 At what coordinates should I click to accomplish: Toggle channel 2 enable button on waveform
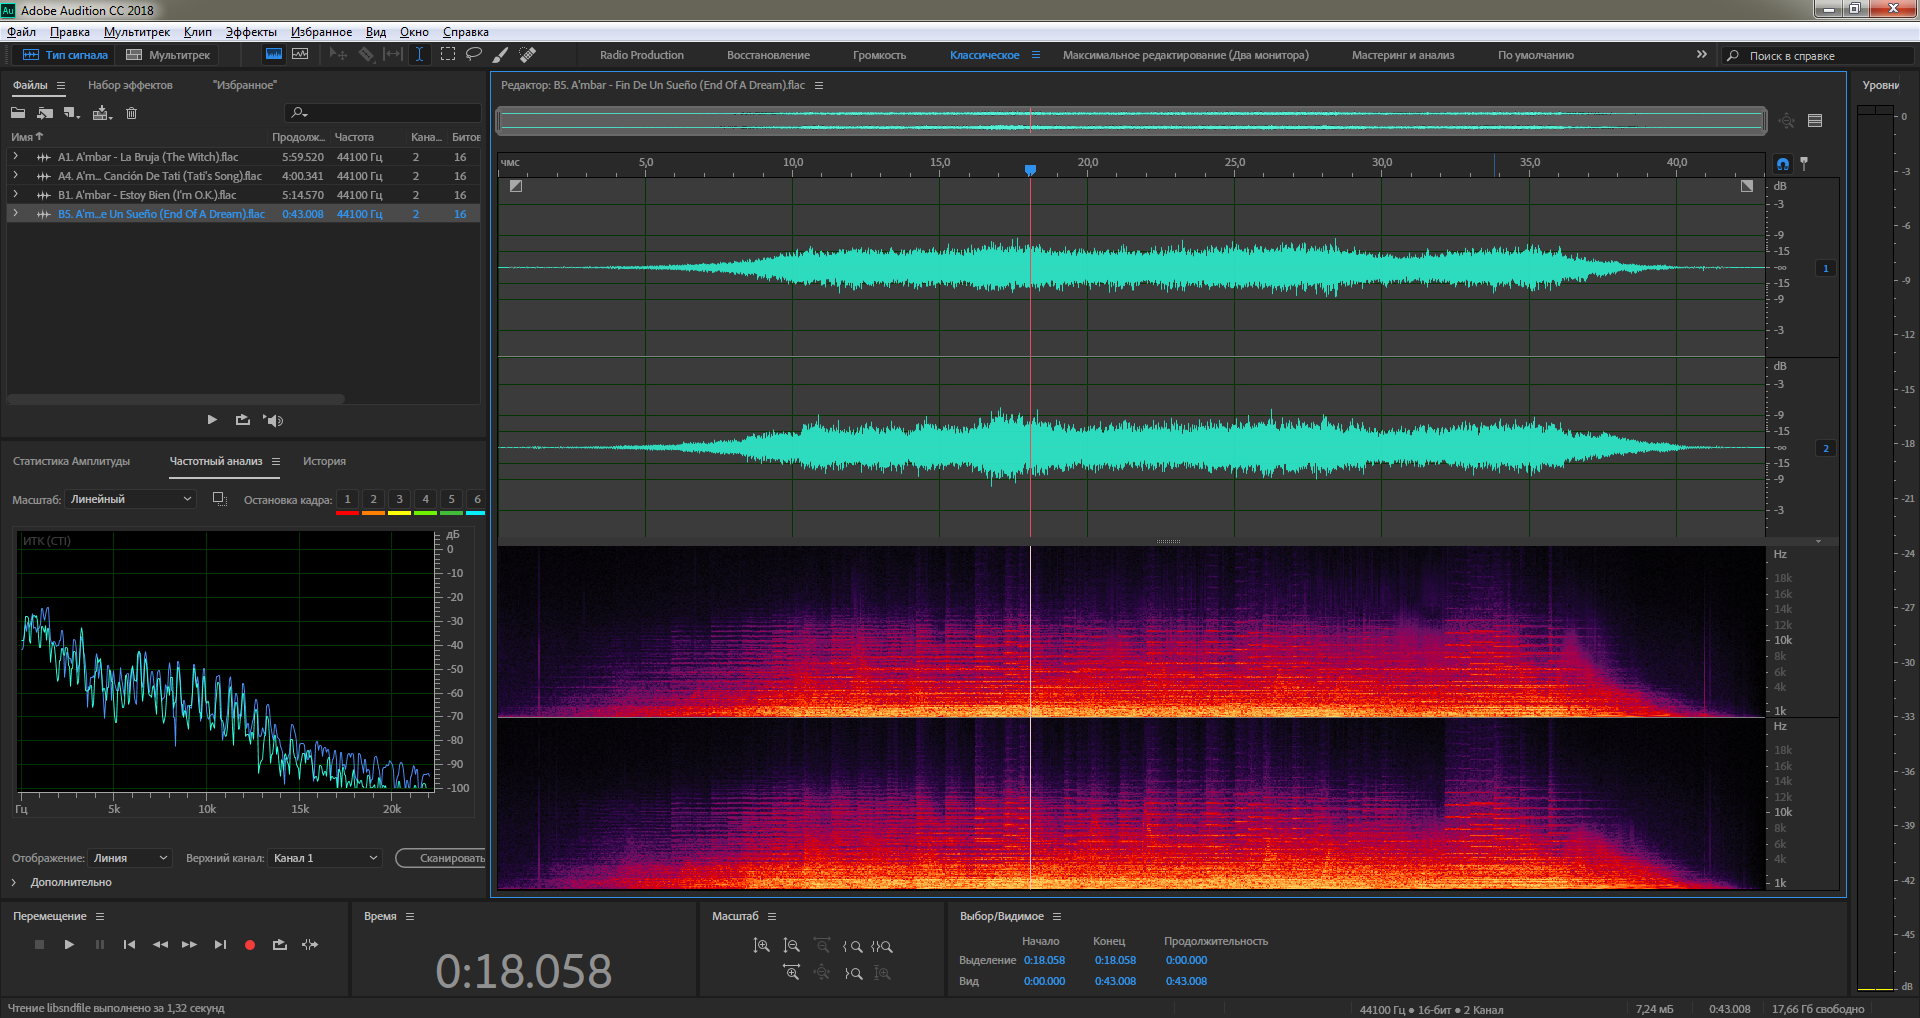[x=1826, y=448]
